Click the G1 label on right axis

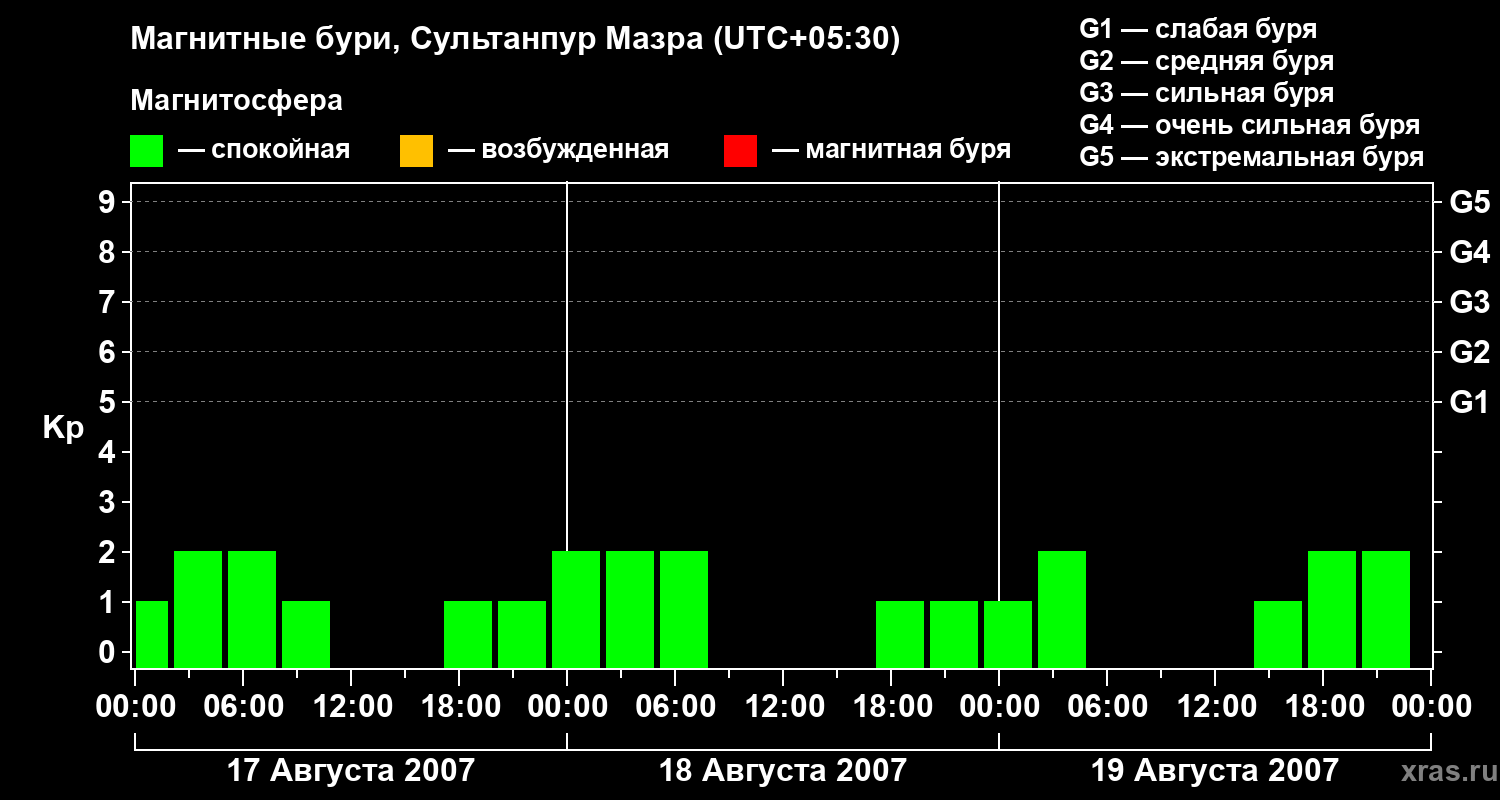(x=1470, y=402)
